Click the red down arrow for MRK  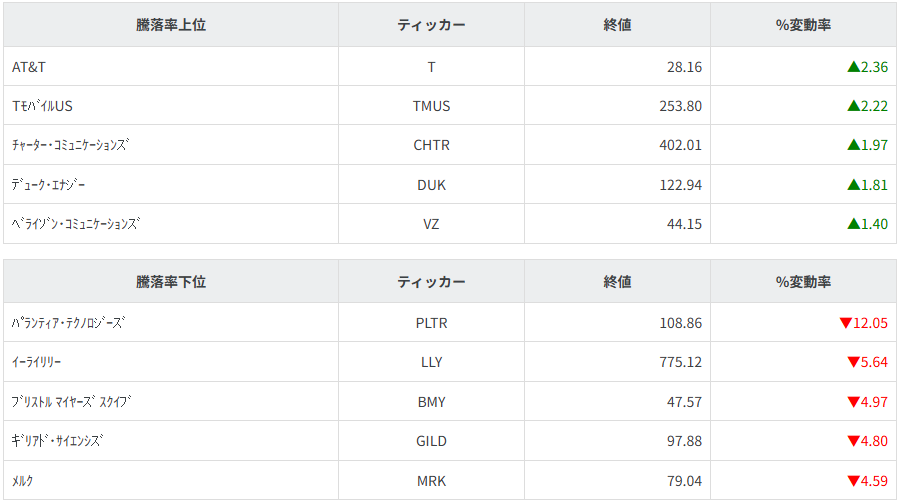[853, 481]
